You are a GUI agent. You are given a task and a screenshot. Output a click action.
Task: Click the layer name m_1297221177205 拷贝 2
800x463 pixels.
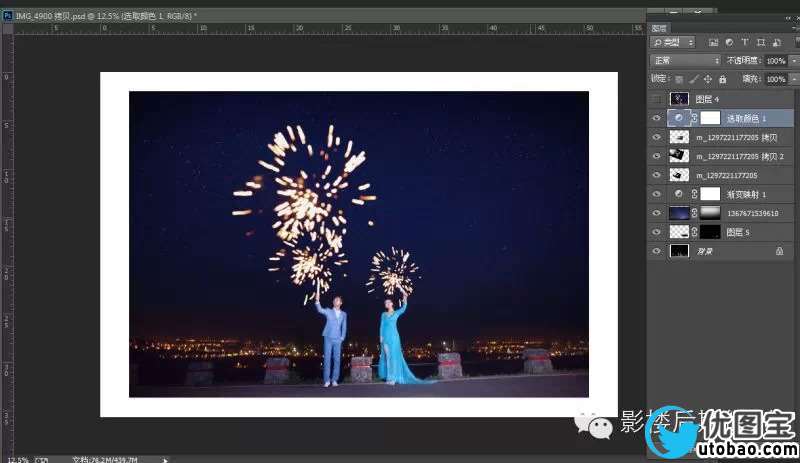pos(740,156)
